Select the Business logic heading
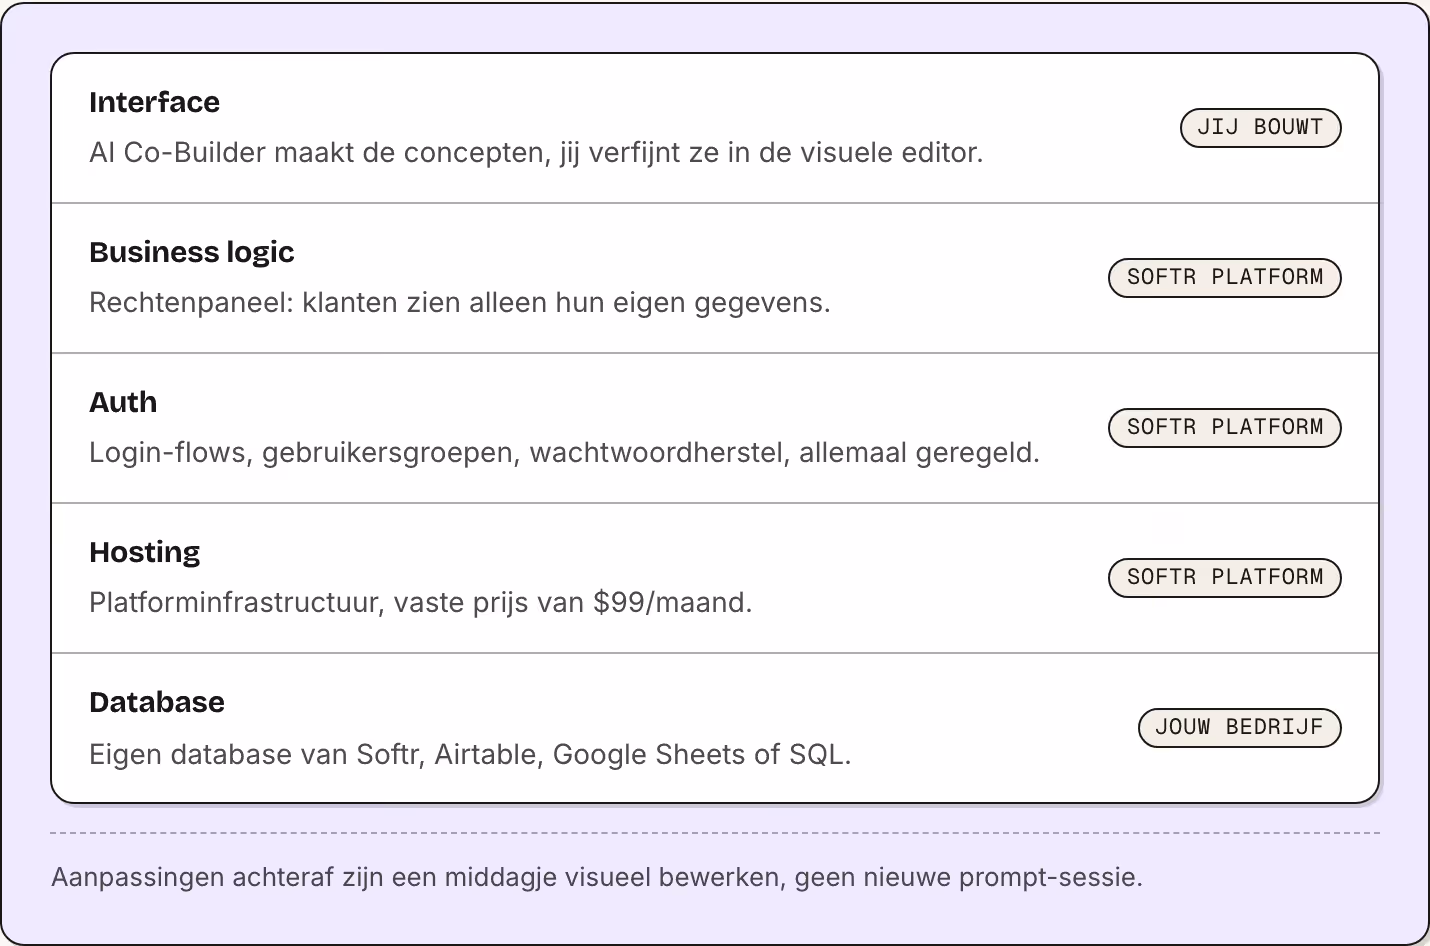The image size is (1430, 946). click(192, 252)
